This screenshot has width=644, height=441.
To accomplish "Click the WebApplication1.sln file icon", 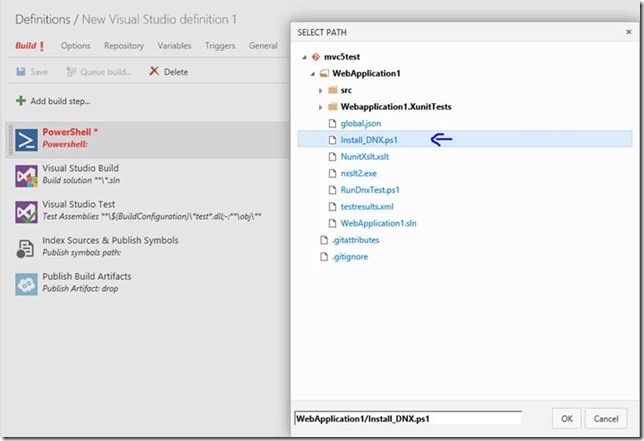I will (x=333, y=223).
